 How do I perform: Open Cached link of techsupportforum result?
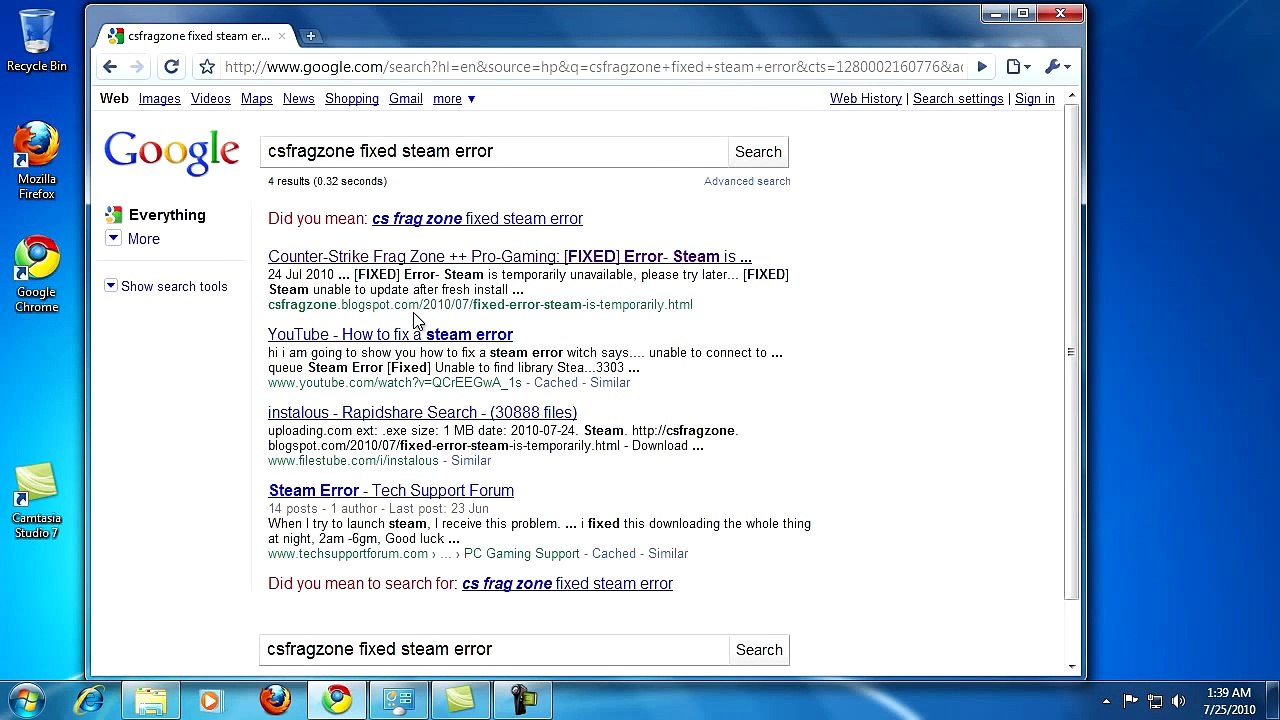(613, 554)
